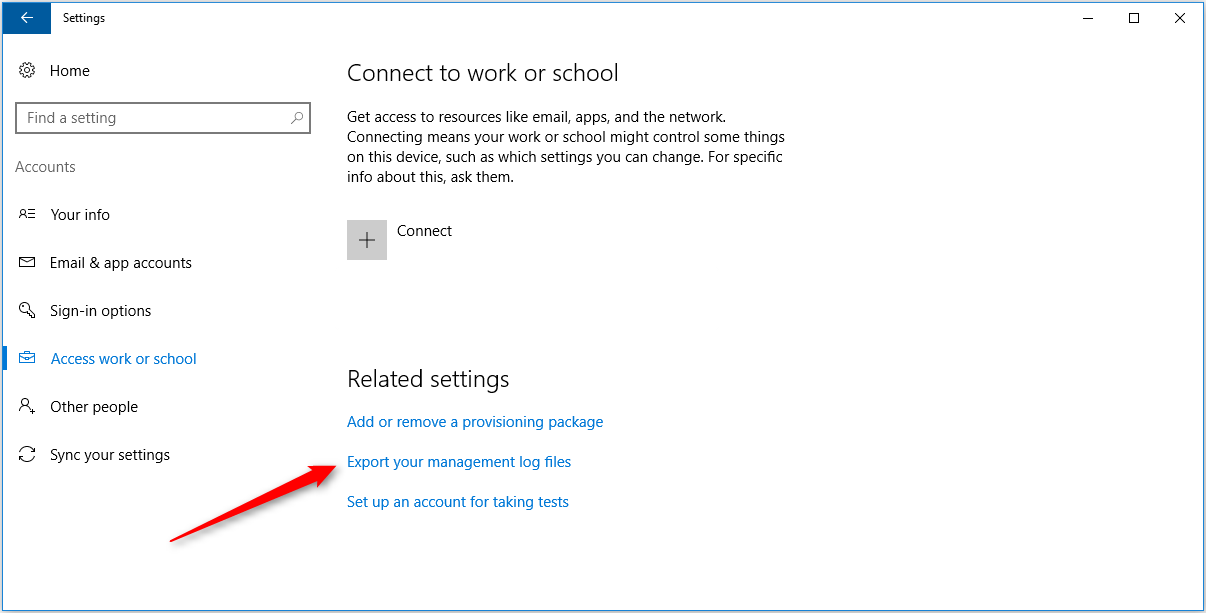Click the Sync your settings arrows icon

click(x=28, y=455)
